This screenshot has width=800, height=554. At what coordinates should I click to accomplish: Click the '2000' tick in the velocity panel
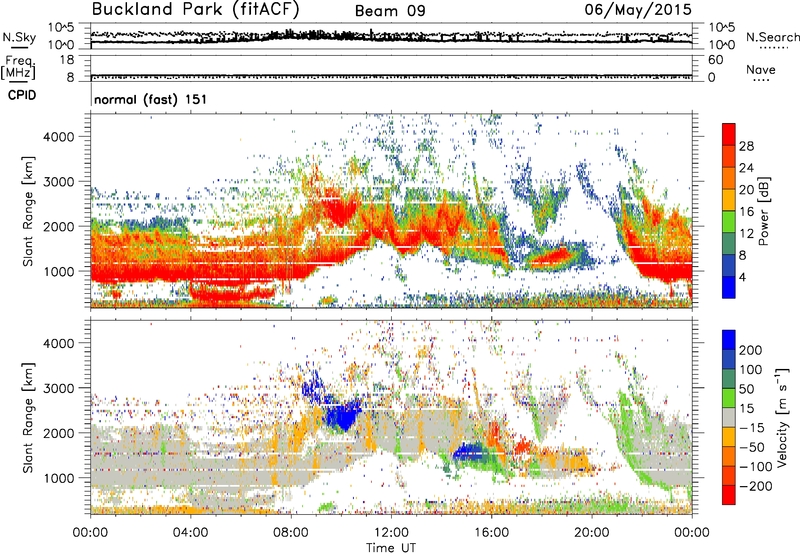(58, 433)
